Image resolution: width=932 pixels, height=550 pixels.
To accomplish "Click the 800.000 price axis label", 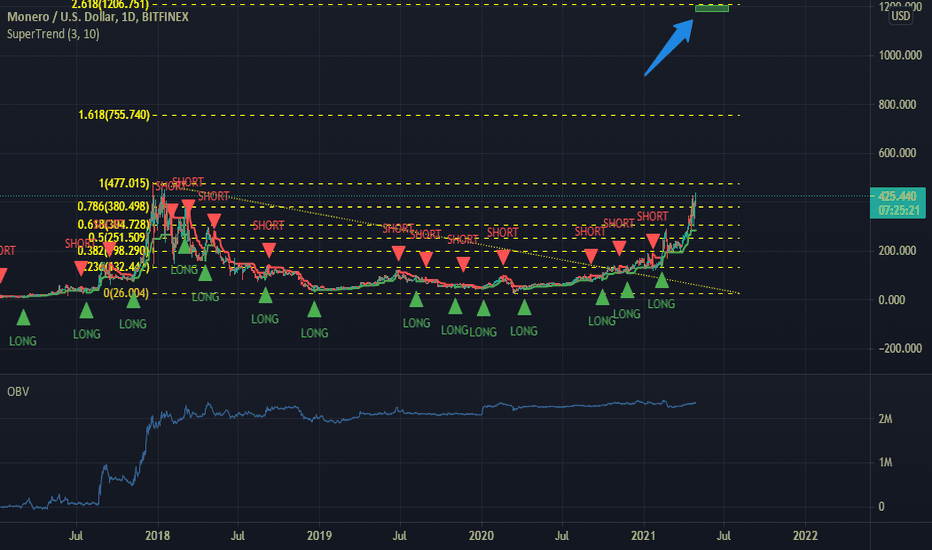I will [897, 105].
